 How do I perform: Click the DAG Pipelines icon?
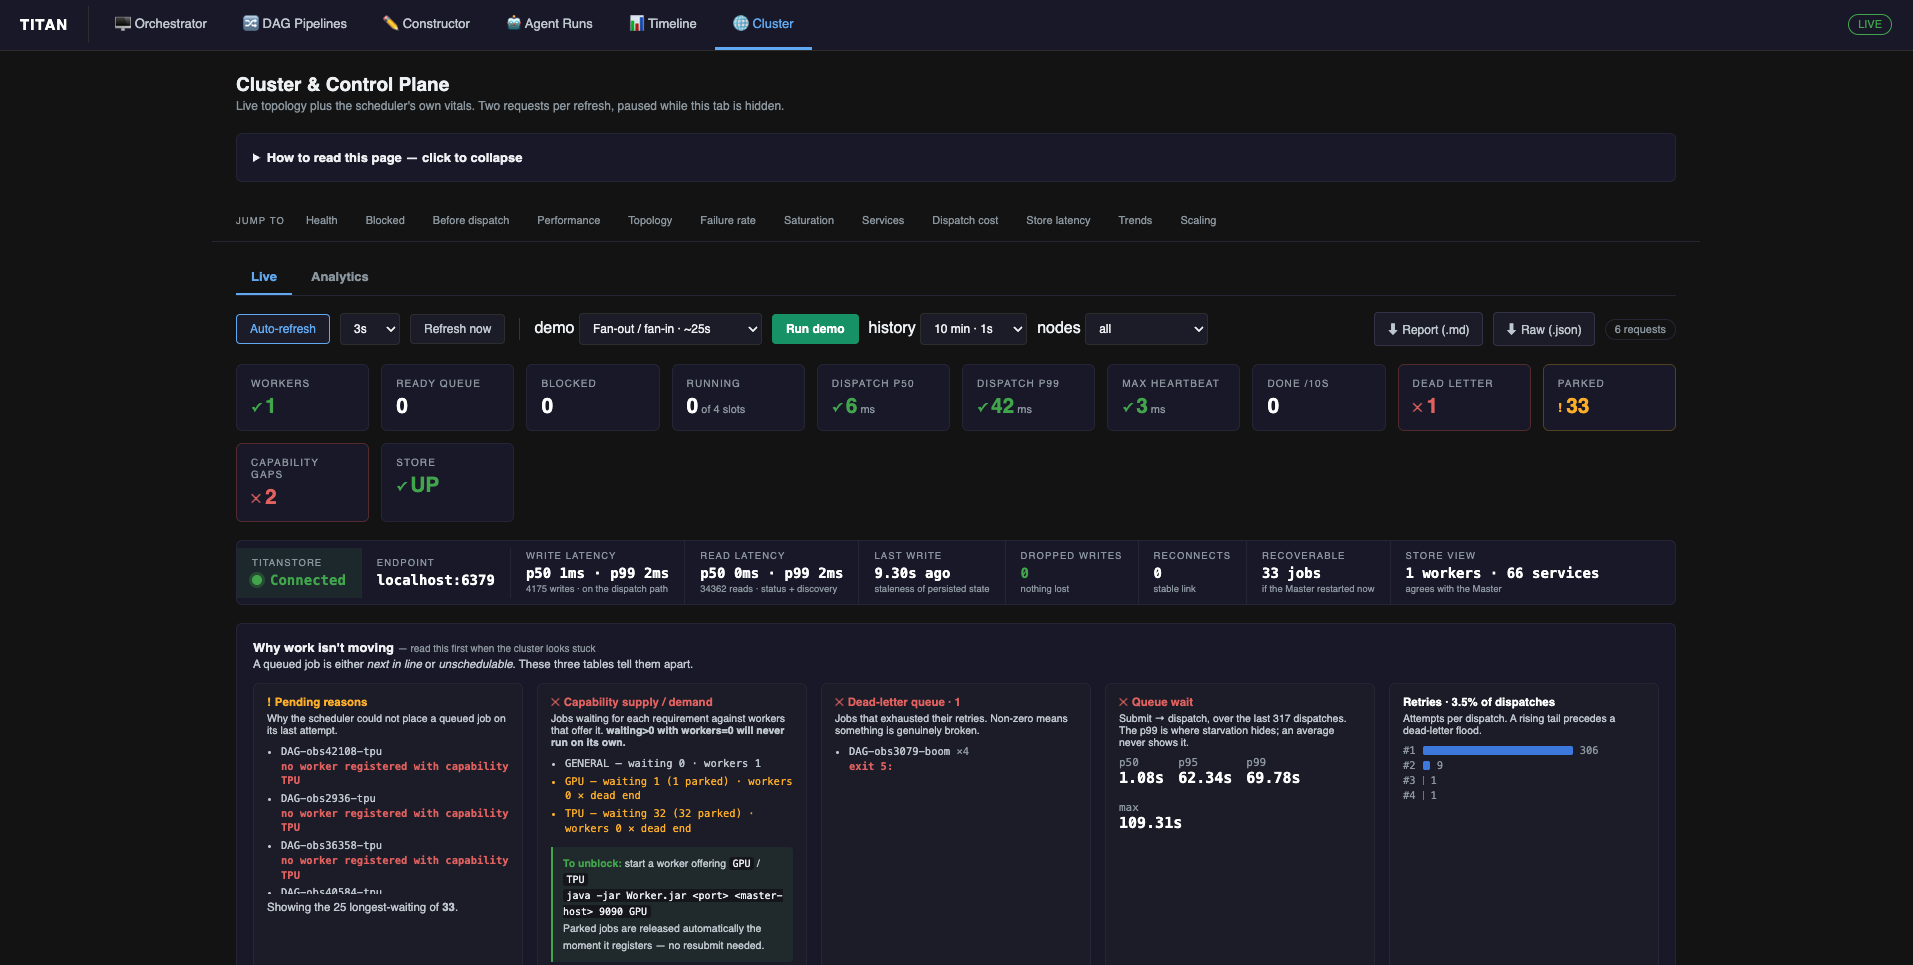coord(251,23)
